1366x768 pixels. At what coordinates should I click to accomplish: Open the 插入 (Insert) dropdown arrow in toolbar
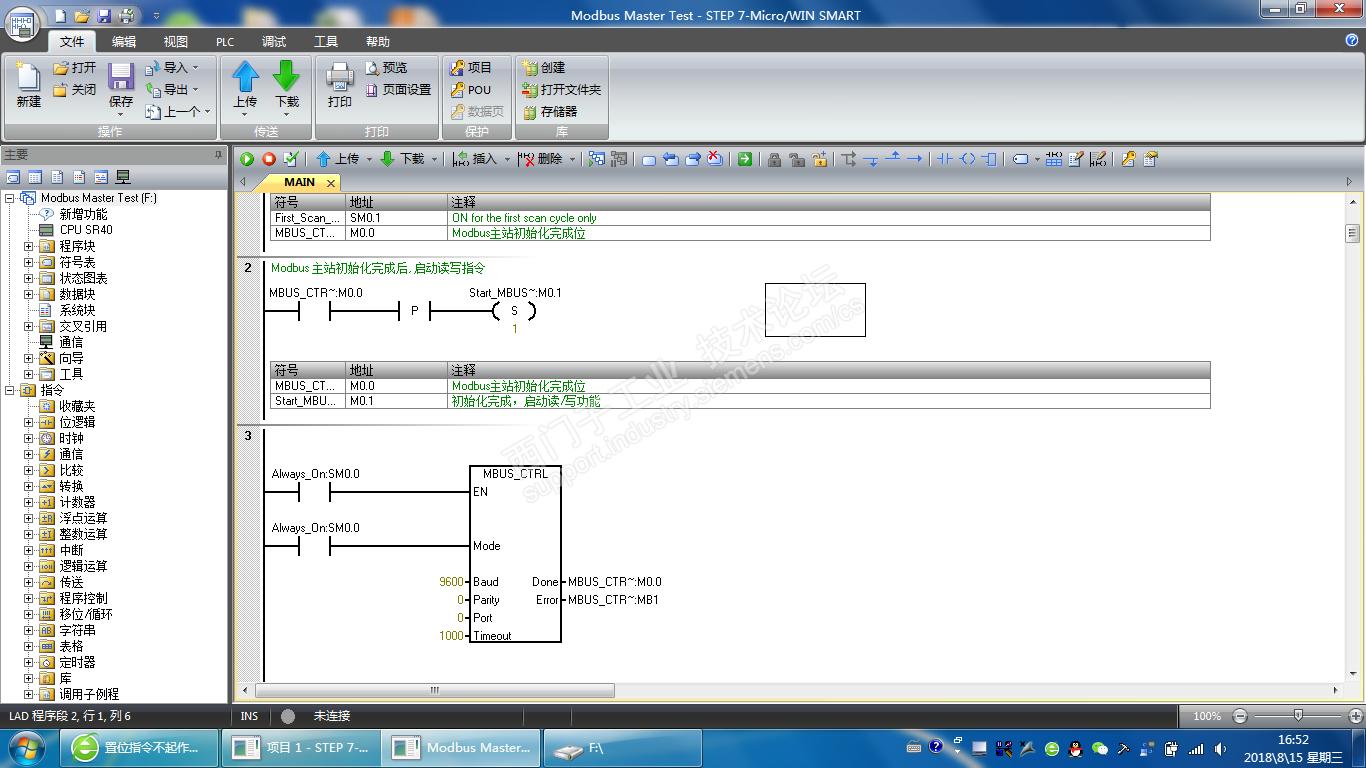(x=507, y=159)
